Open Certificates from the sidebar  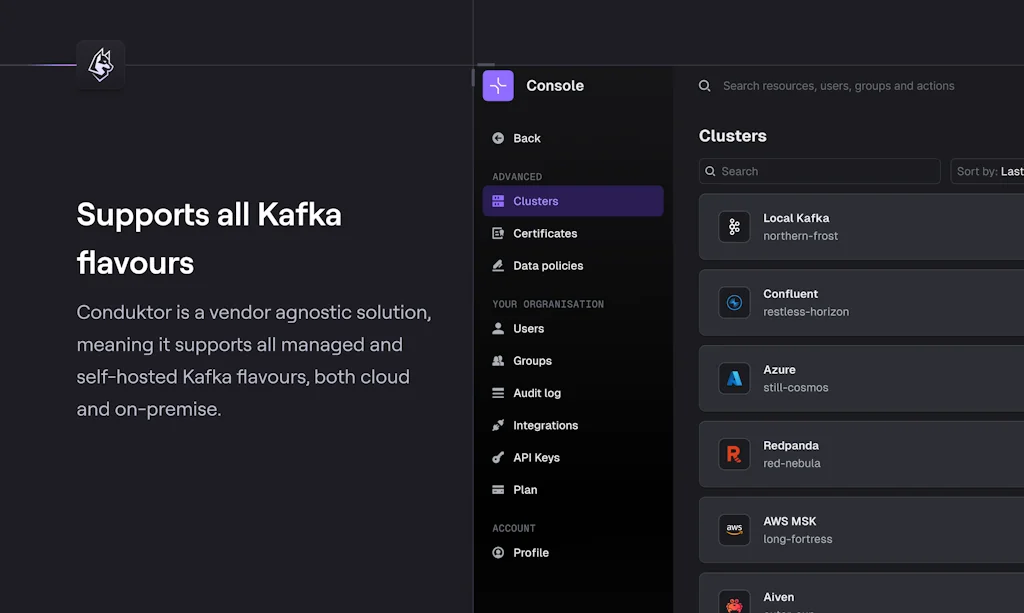click(x=544, y=233)
